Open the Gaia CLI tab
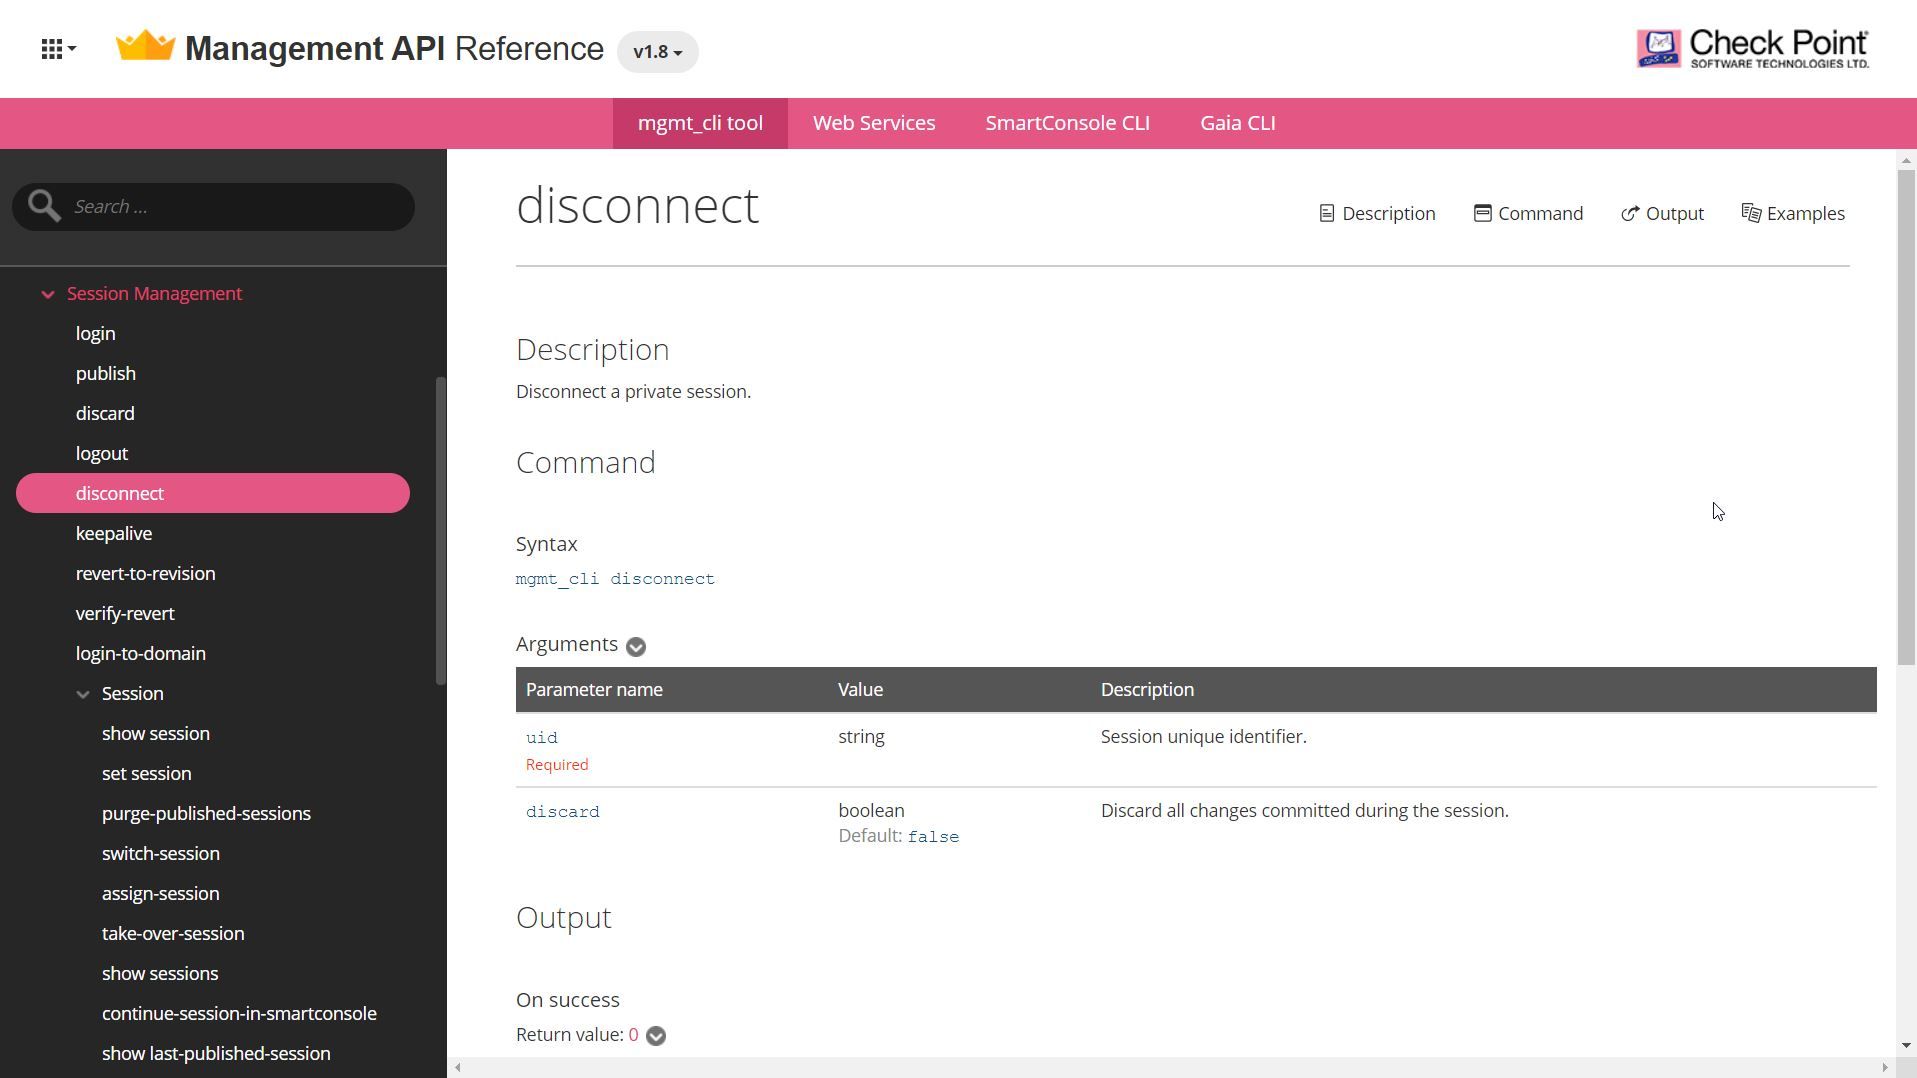The height and width of the screenshot is (1078, 1917). (x=1237, y=123)
